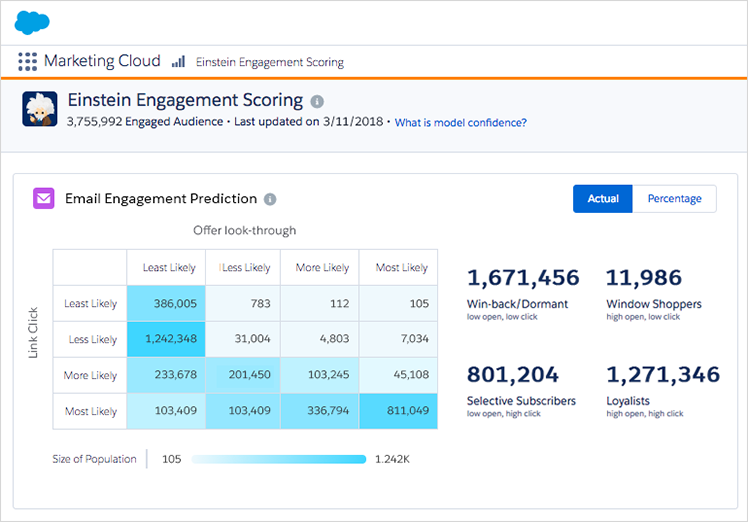The image size is (748, 522).
Task: Open info icon beside Email Engagement Prediction
Action: [270, 199]
